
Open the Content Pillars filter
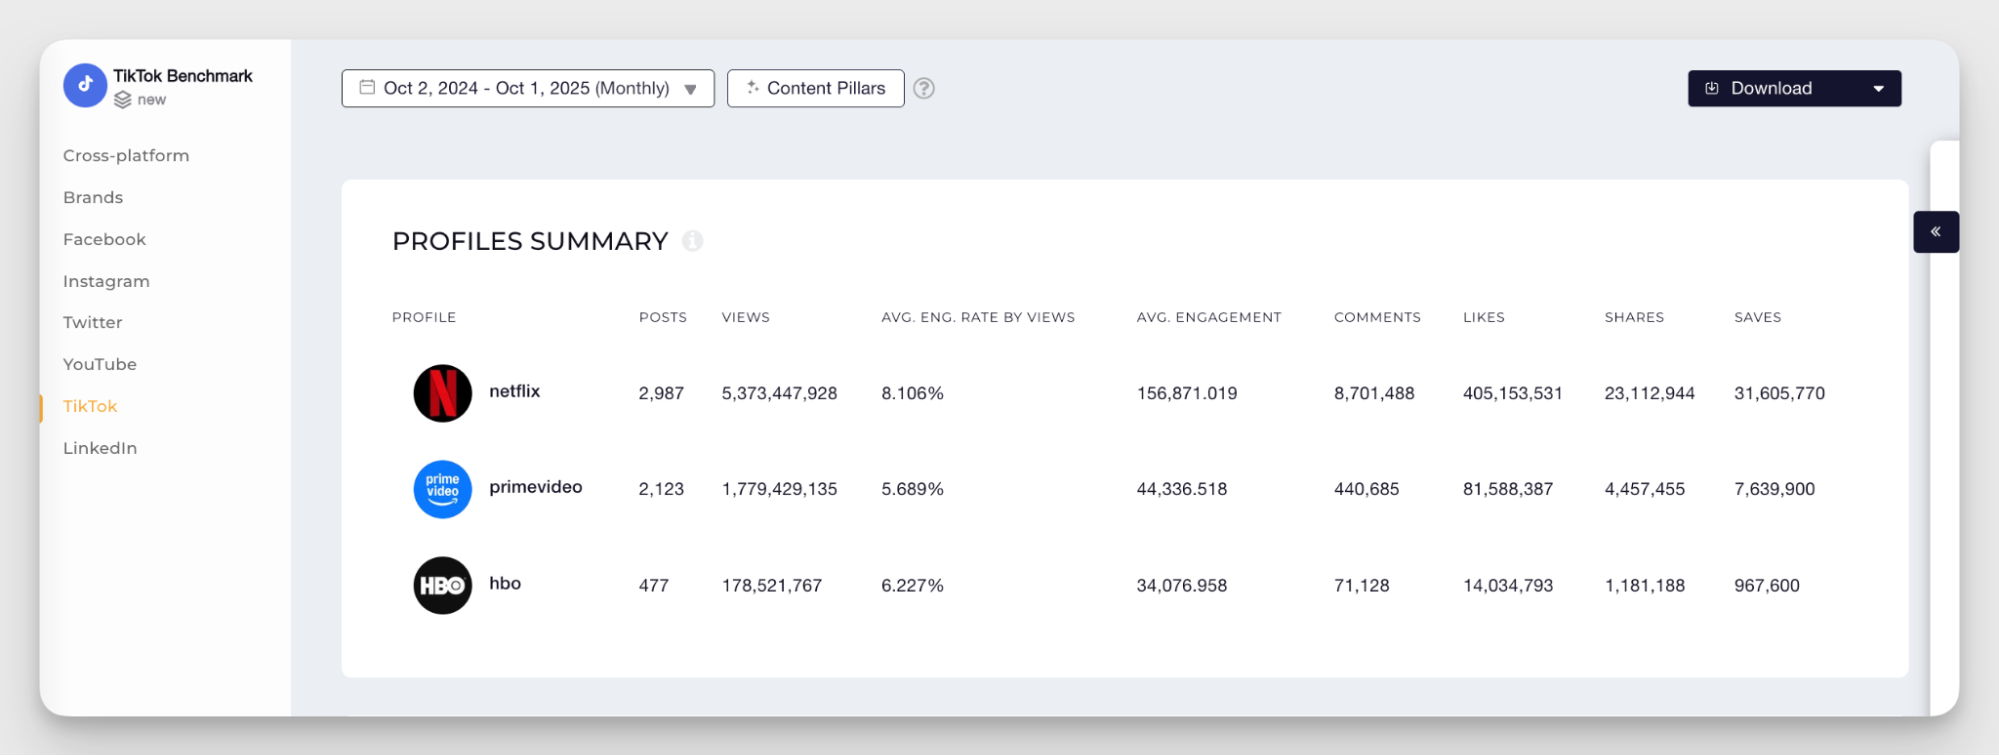pyautogui.click(x=815, y=88)
